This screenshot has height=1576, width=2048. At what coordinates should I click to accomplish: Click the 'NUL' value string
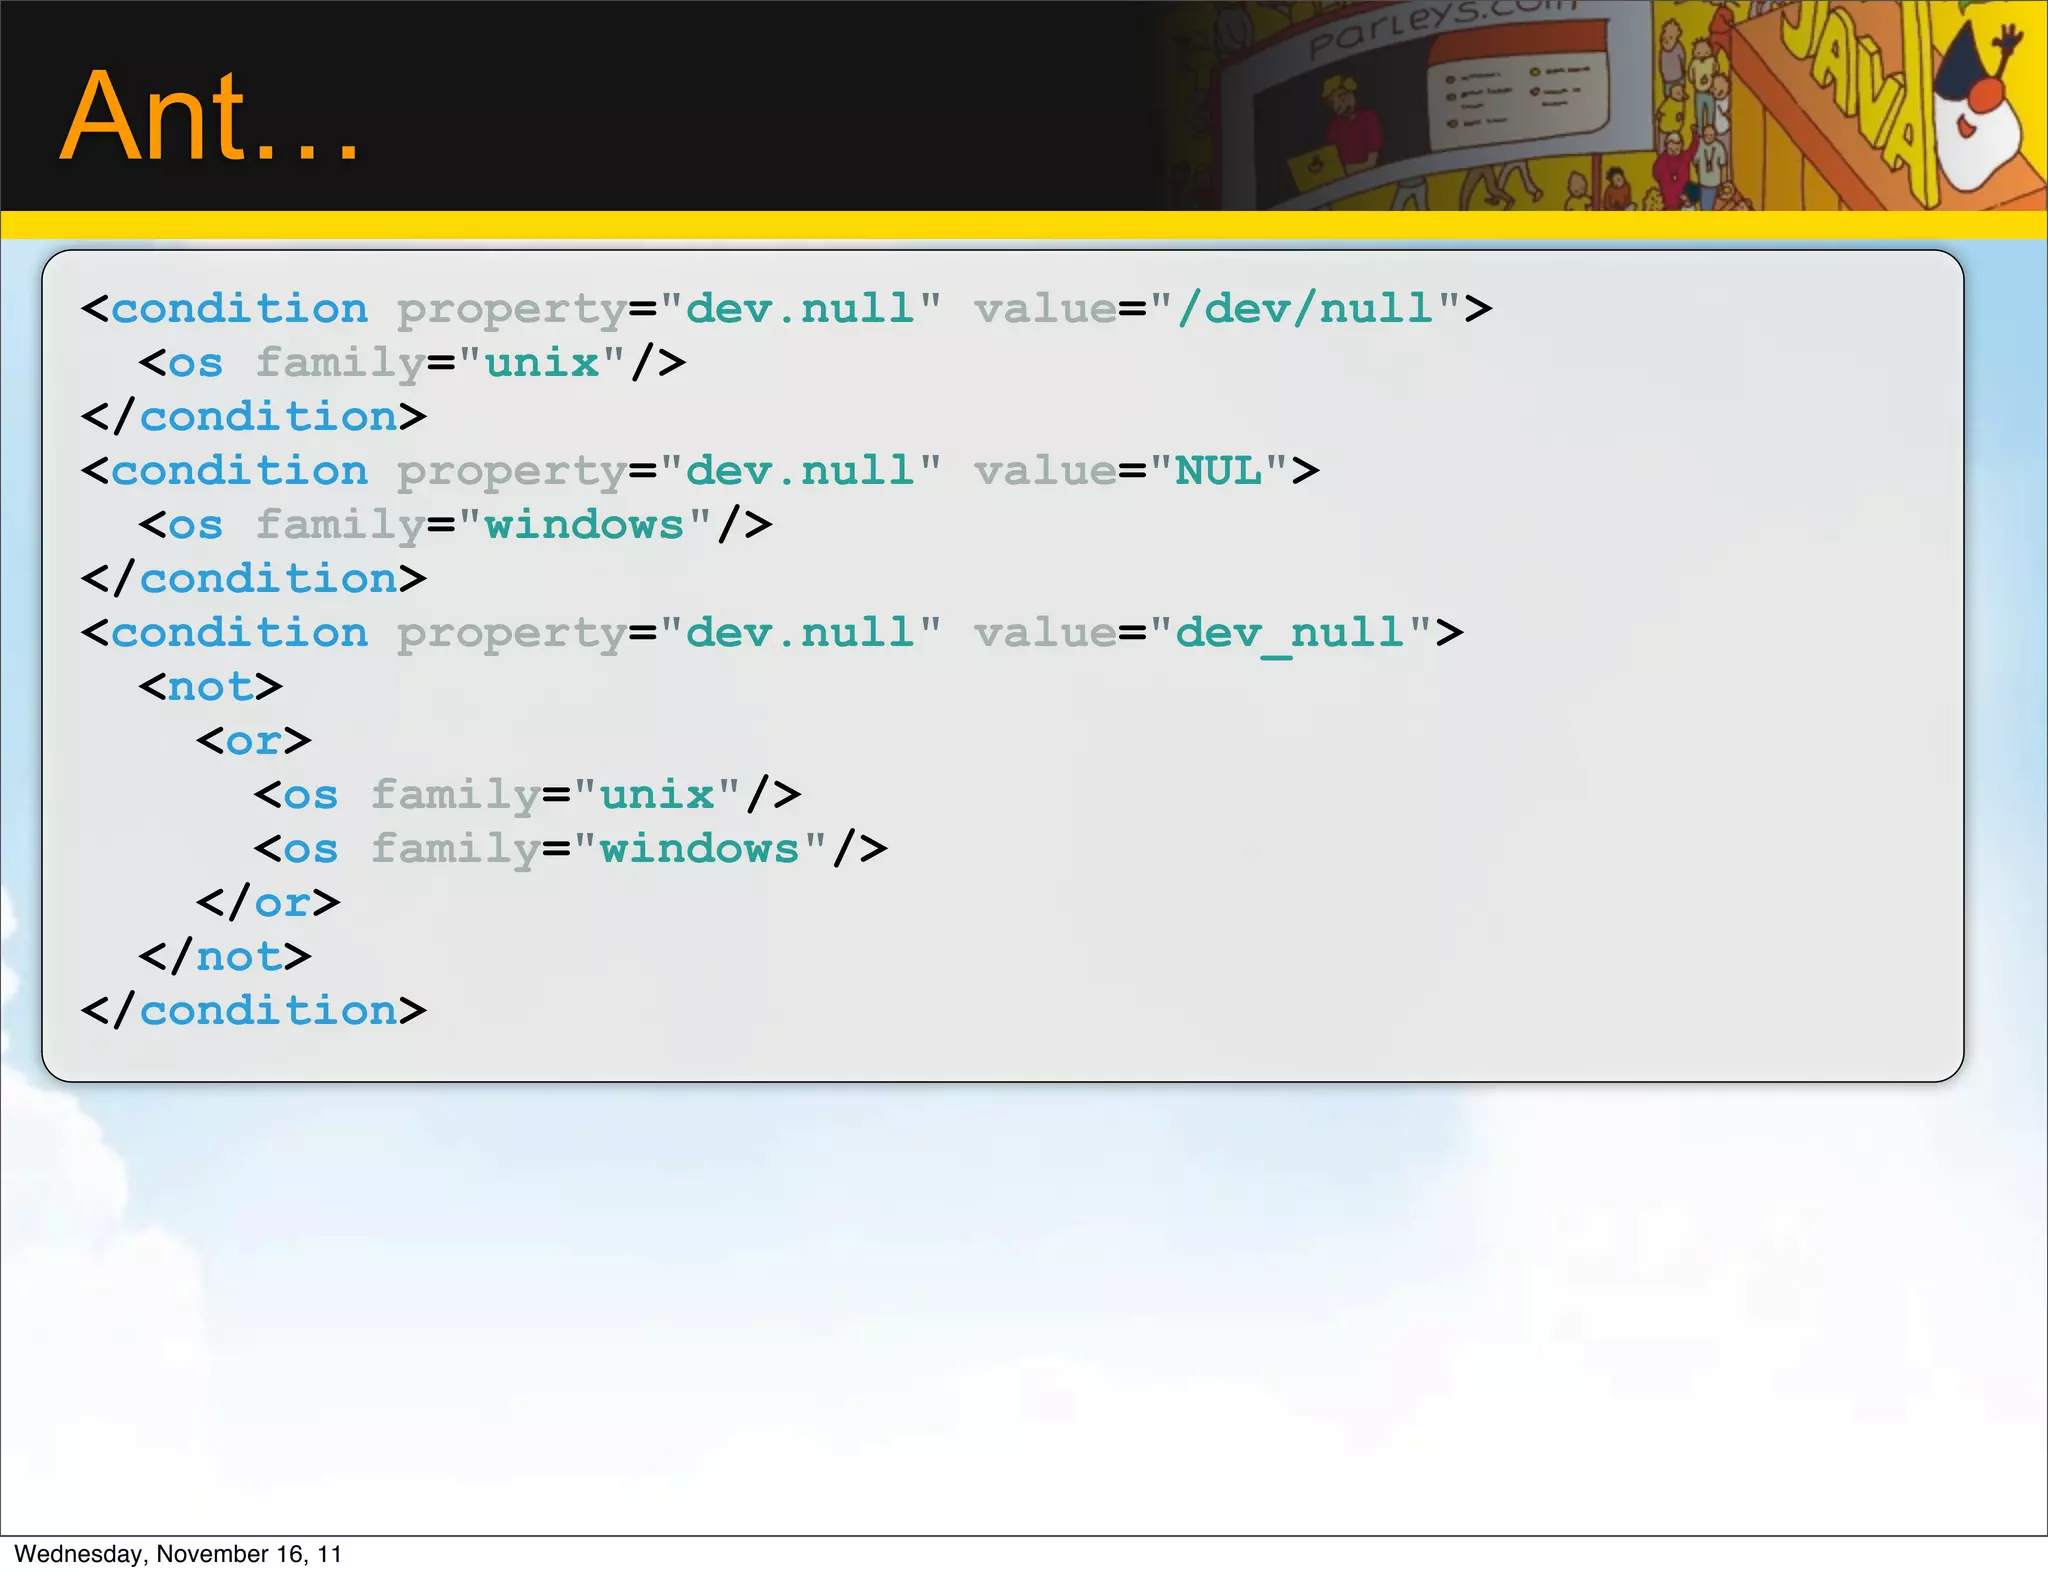click(1218, 470)
